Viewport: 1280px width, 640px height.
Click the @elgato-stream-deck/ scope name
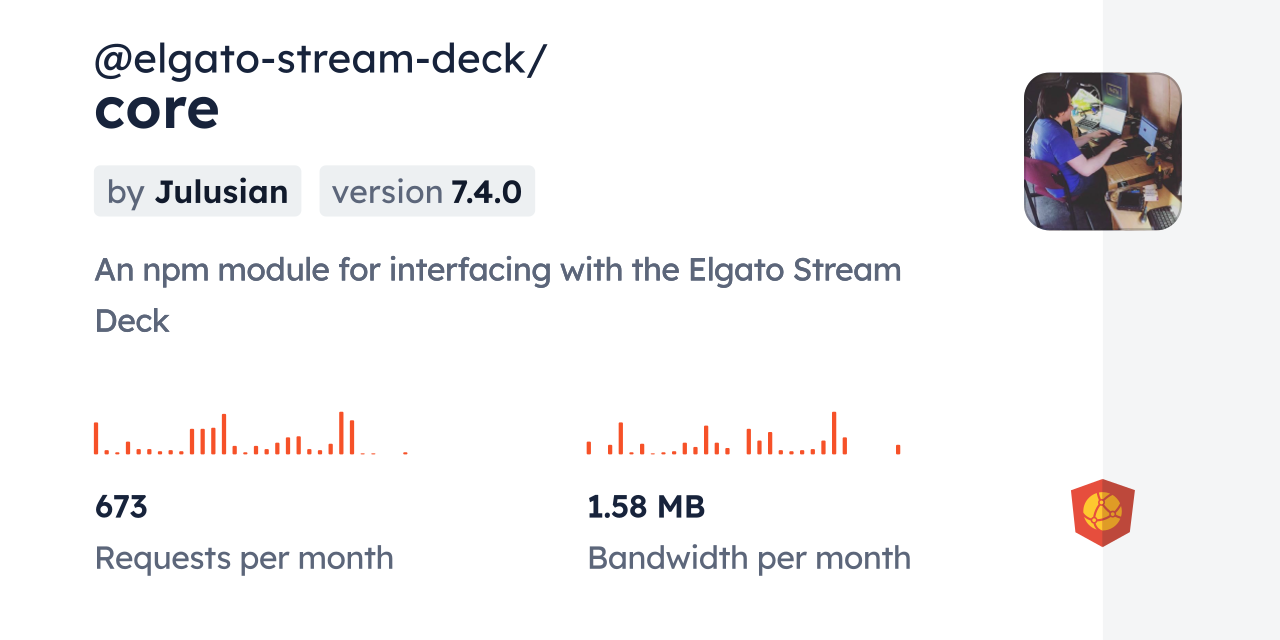click(320, 60)
